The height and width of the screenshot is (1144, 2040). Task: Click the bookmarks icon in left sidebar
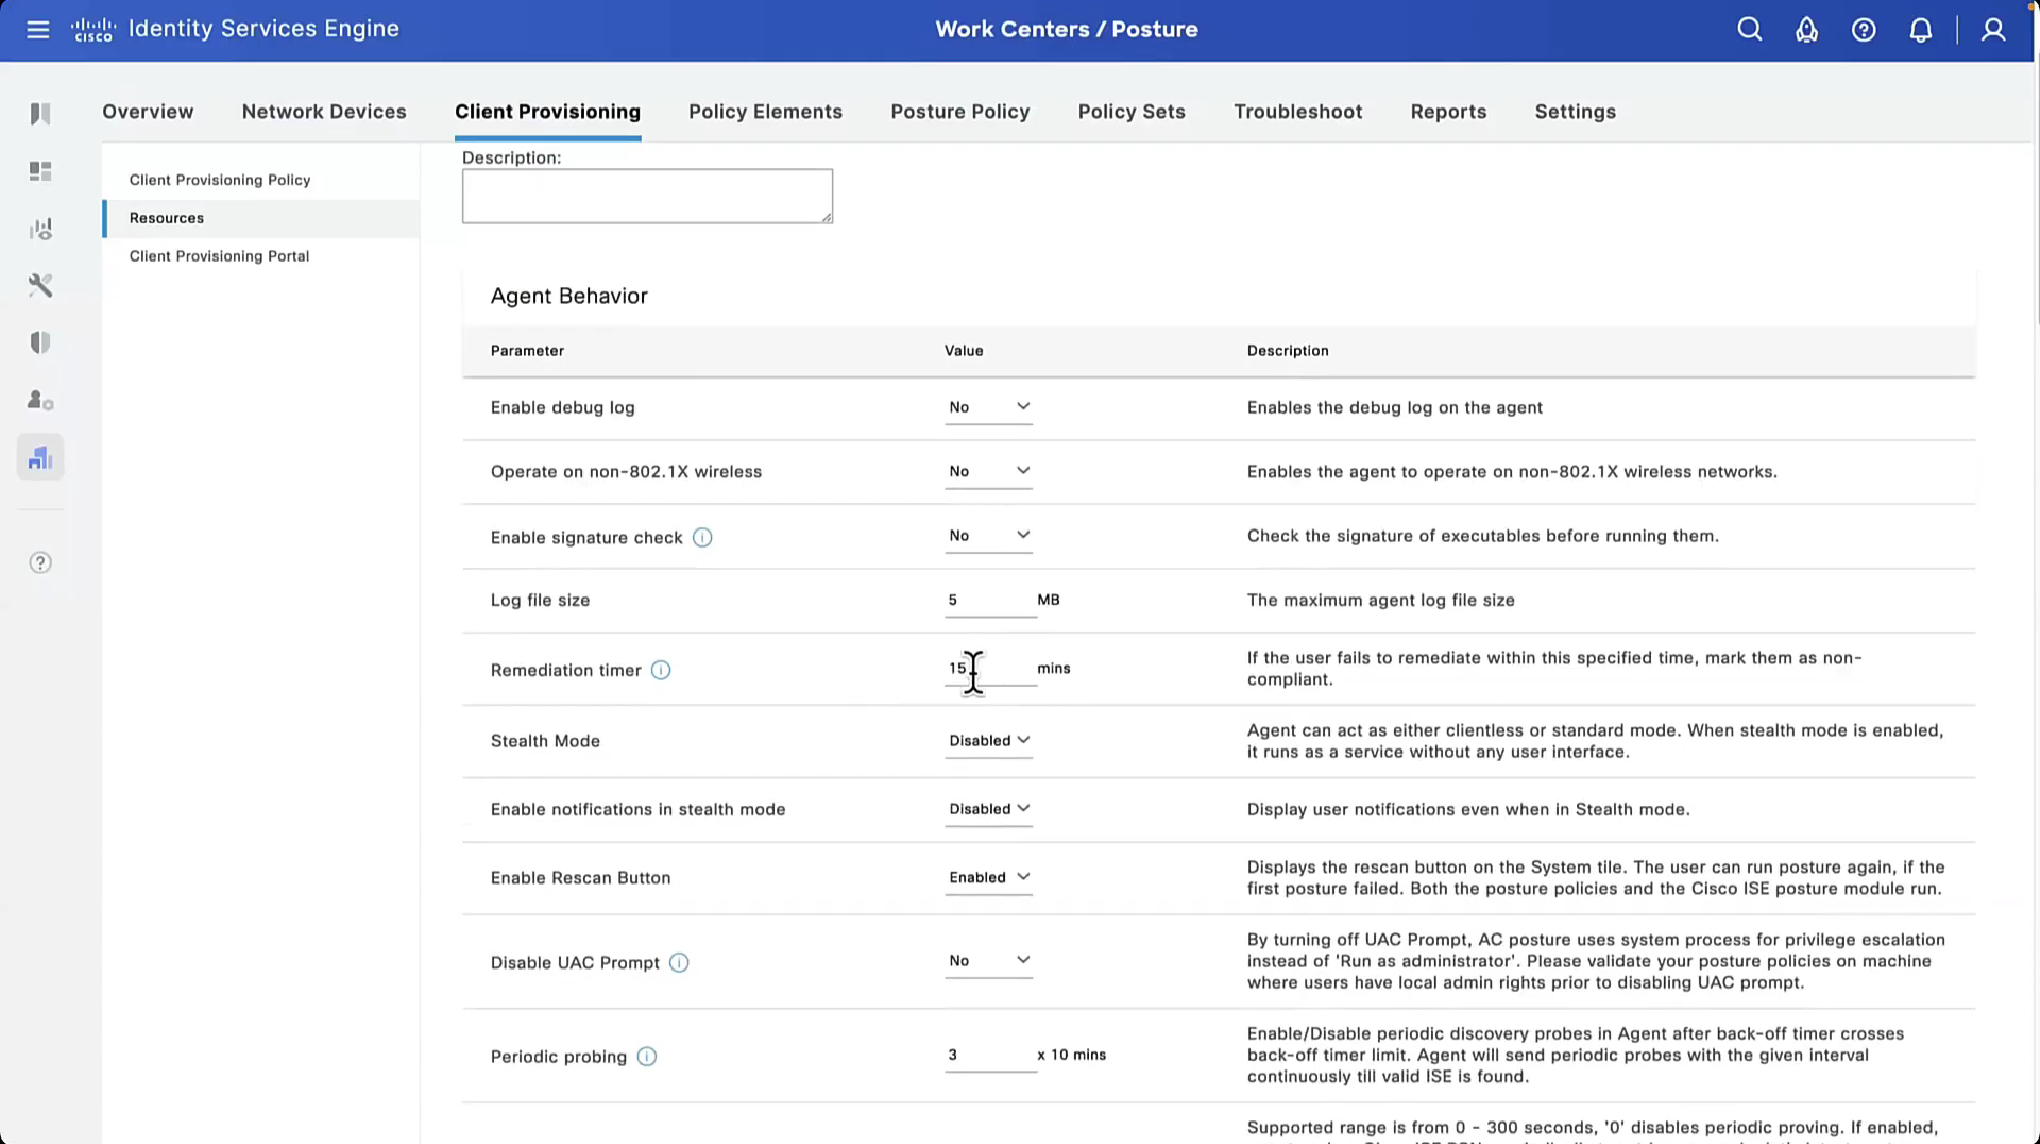[40, 113]
